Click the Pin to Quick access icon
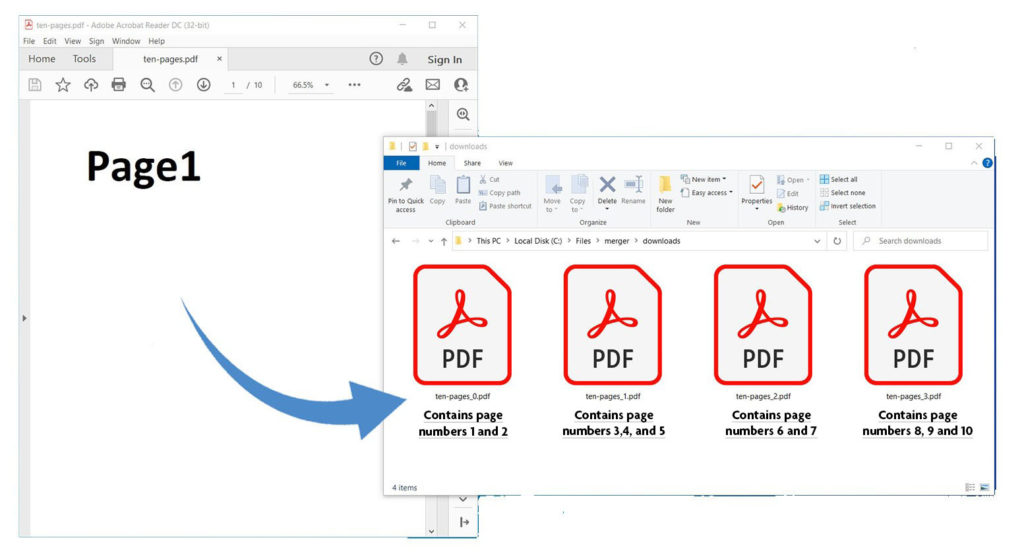Screen dimensions: 1024x553 coord(405,192)
